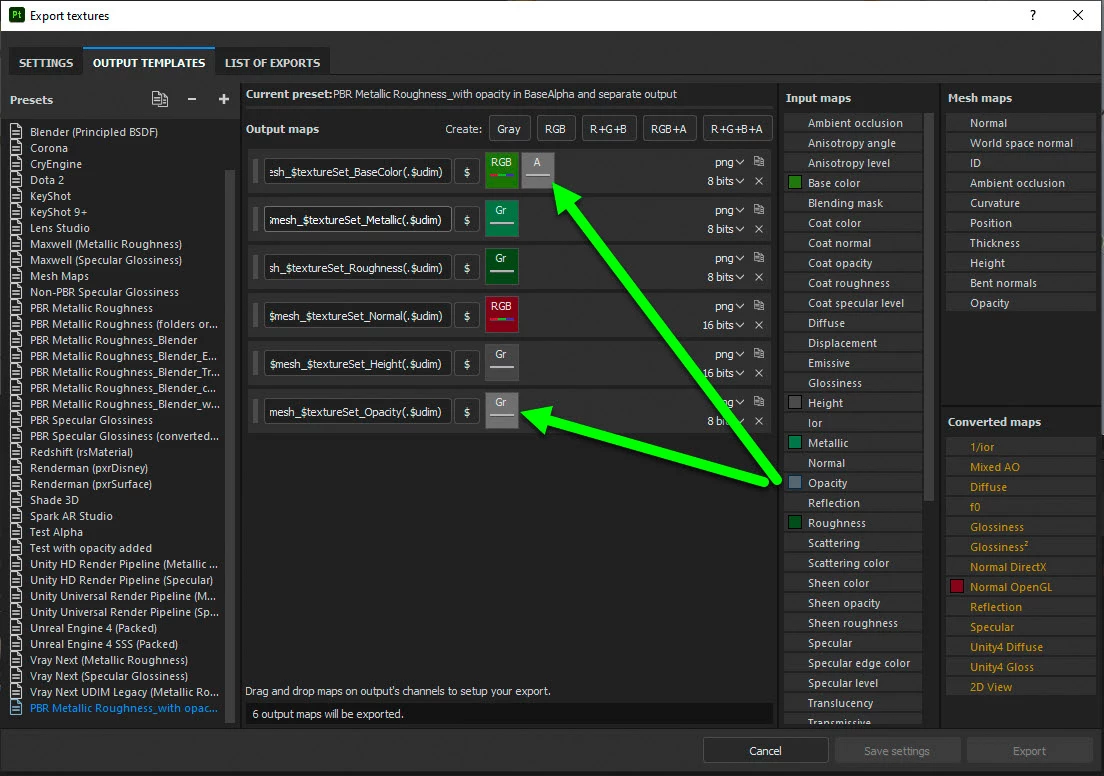Delete the Normal output map
Screen dimensions: 1104x776
[758, 325]
